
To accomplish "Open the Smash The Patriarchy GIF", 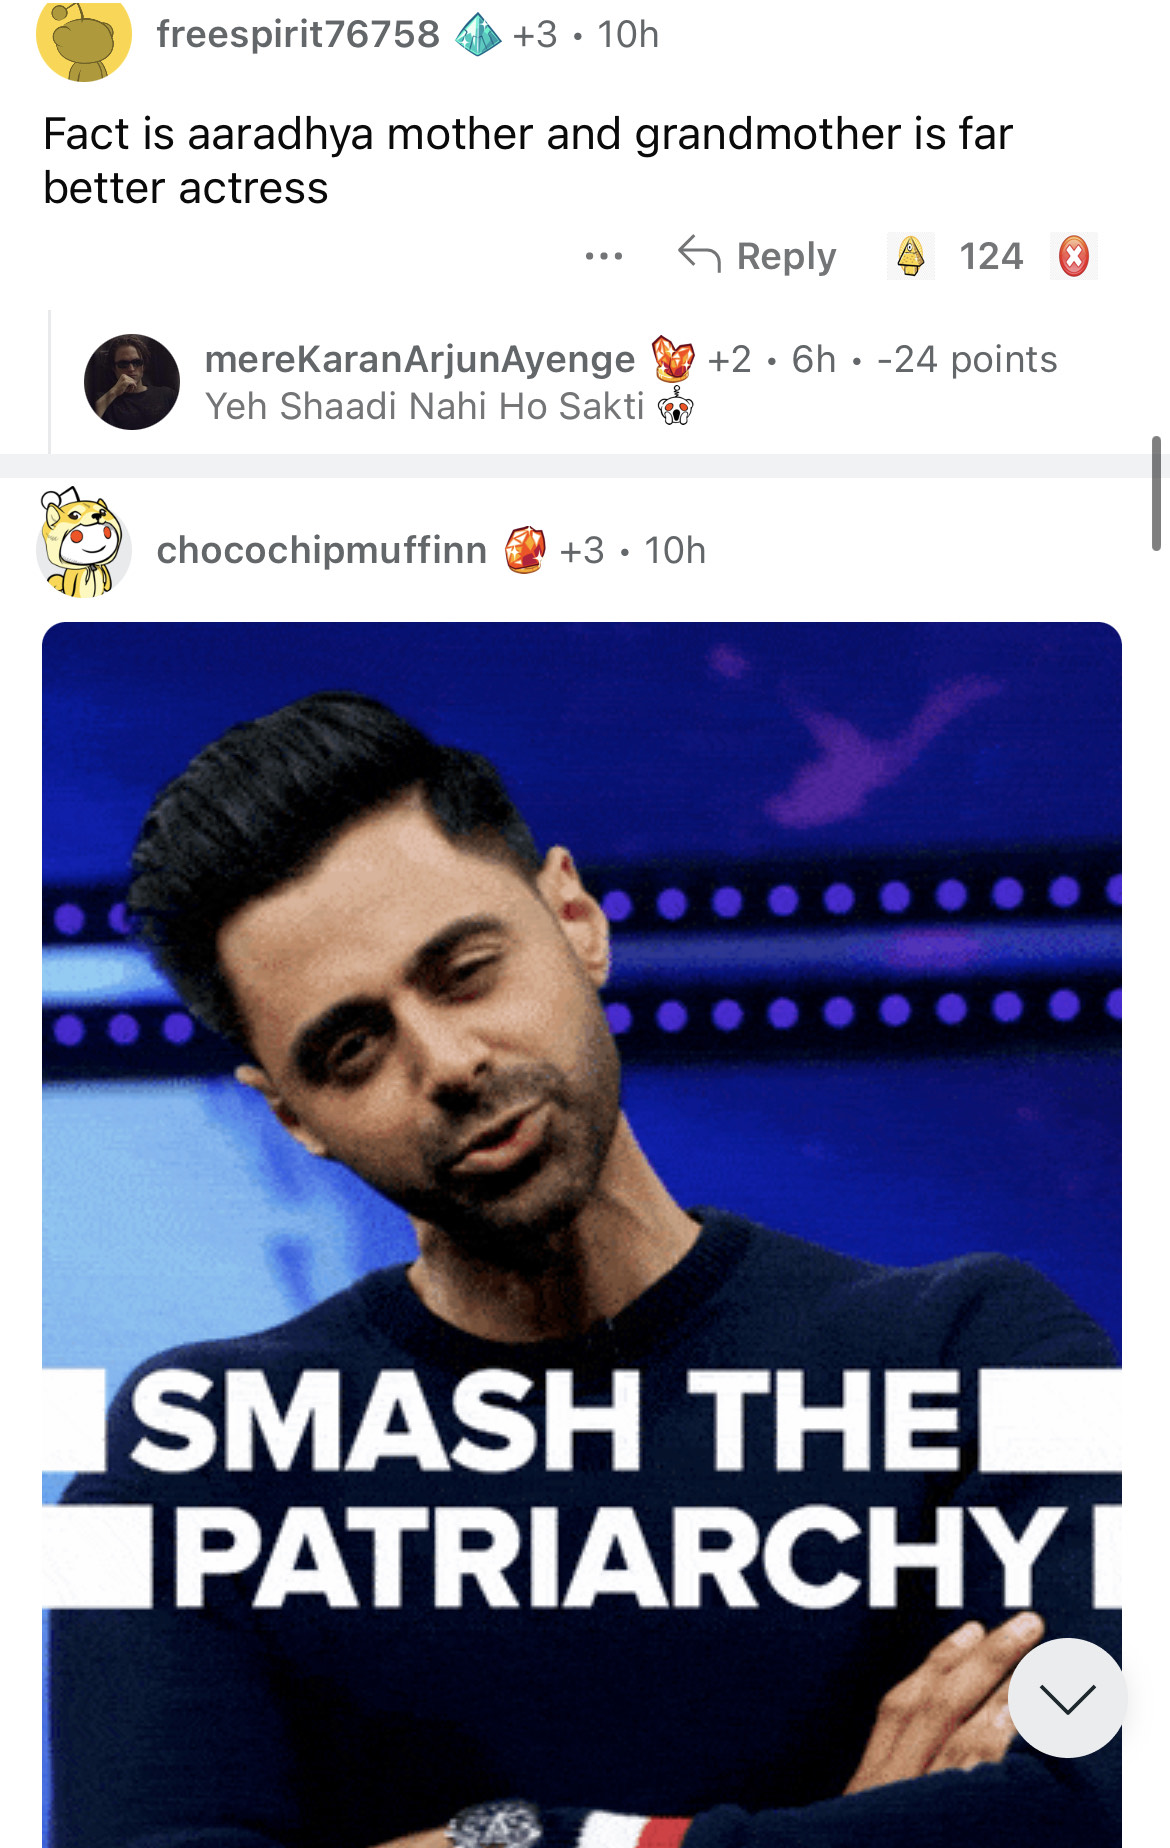I will [582, 1235].
